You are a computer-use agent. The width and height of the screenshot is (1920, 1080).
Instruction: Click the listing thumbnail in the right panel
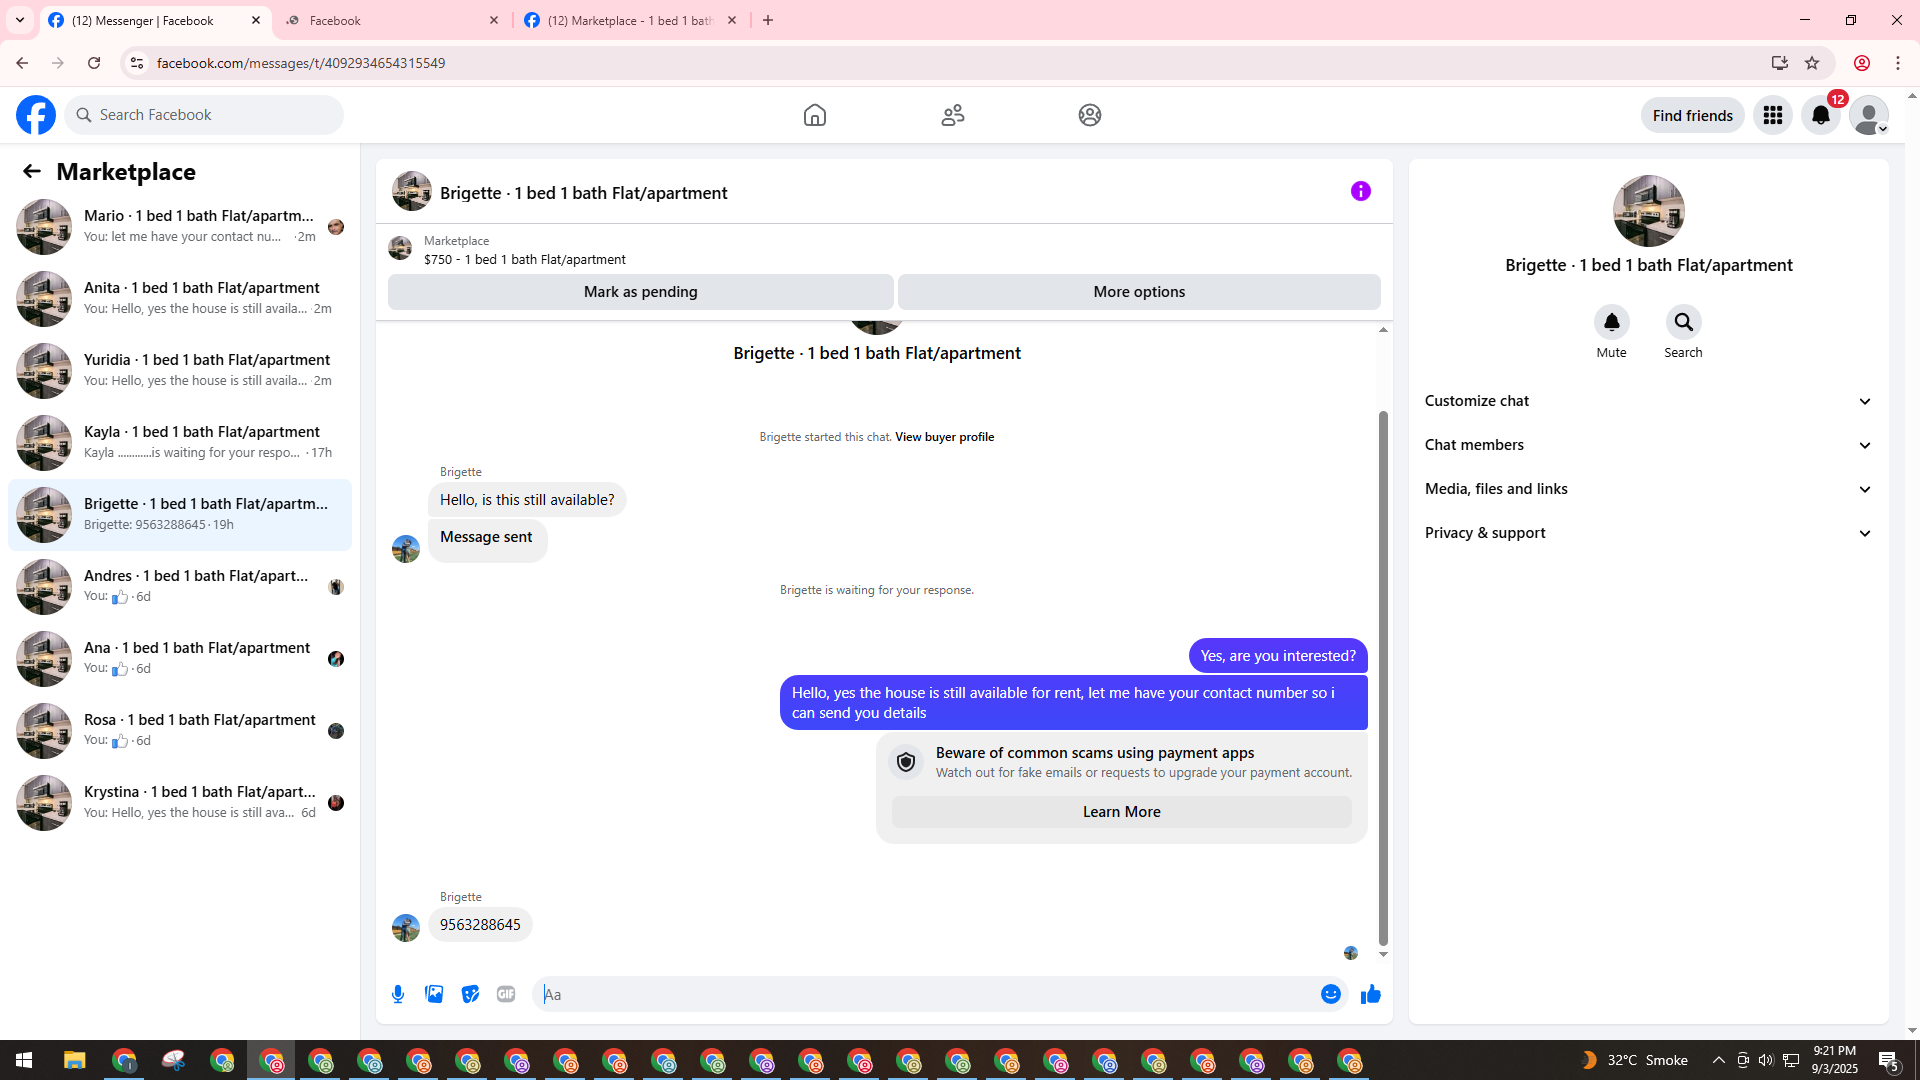[x=1649, y=211]
